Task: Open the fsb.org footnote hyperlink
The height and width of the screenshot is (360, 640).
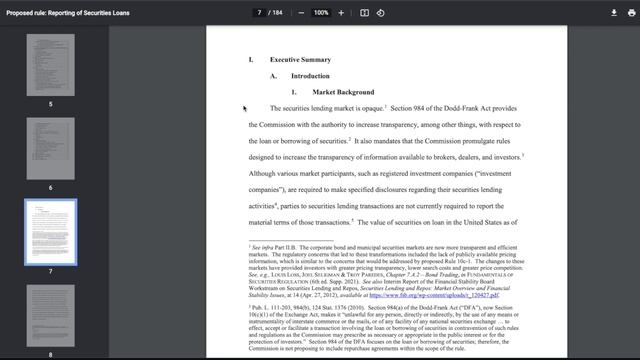Action: pyautogui.click(x=434, y=295)
